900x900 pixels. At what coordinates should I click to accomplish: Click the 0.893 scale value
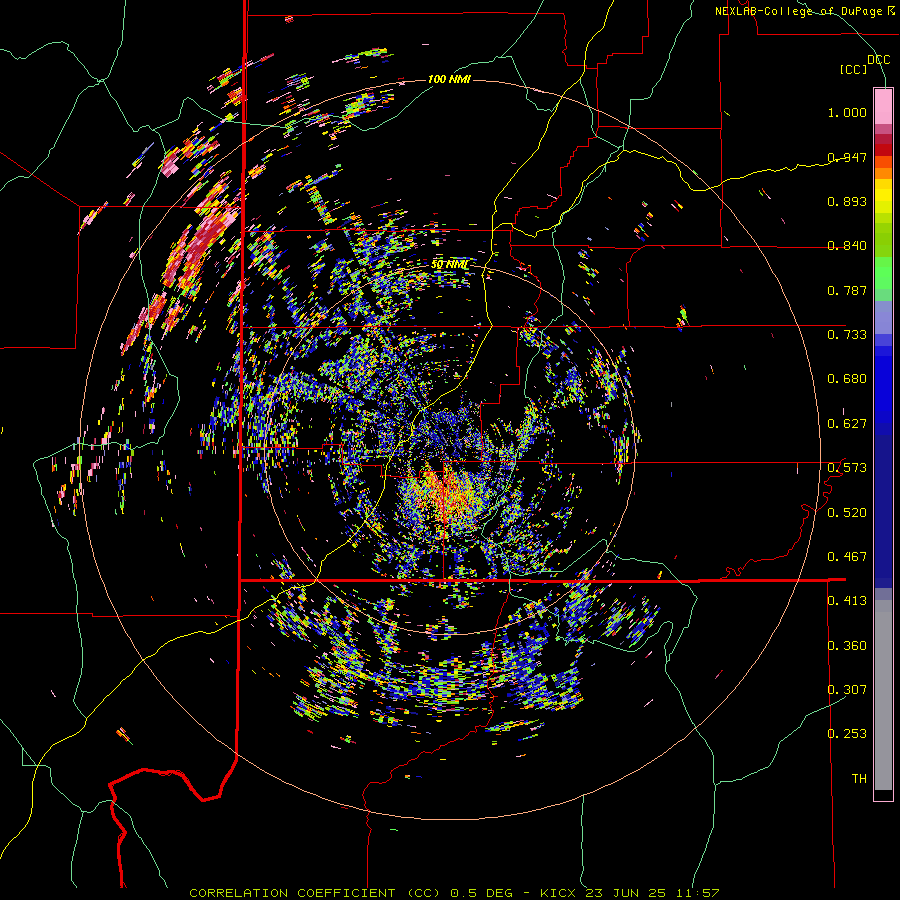pos(847,201)
